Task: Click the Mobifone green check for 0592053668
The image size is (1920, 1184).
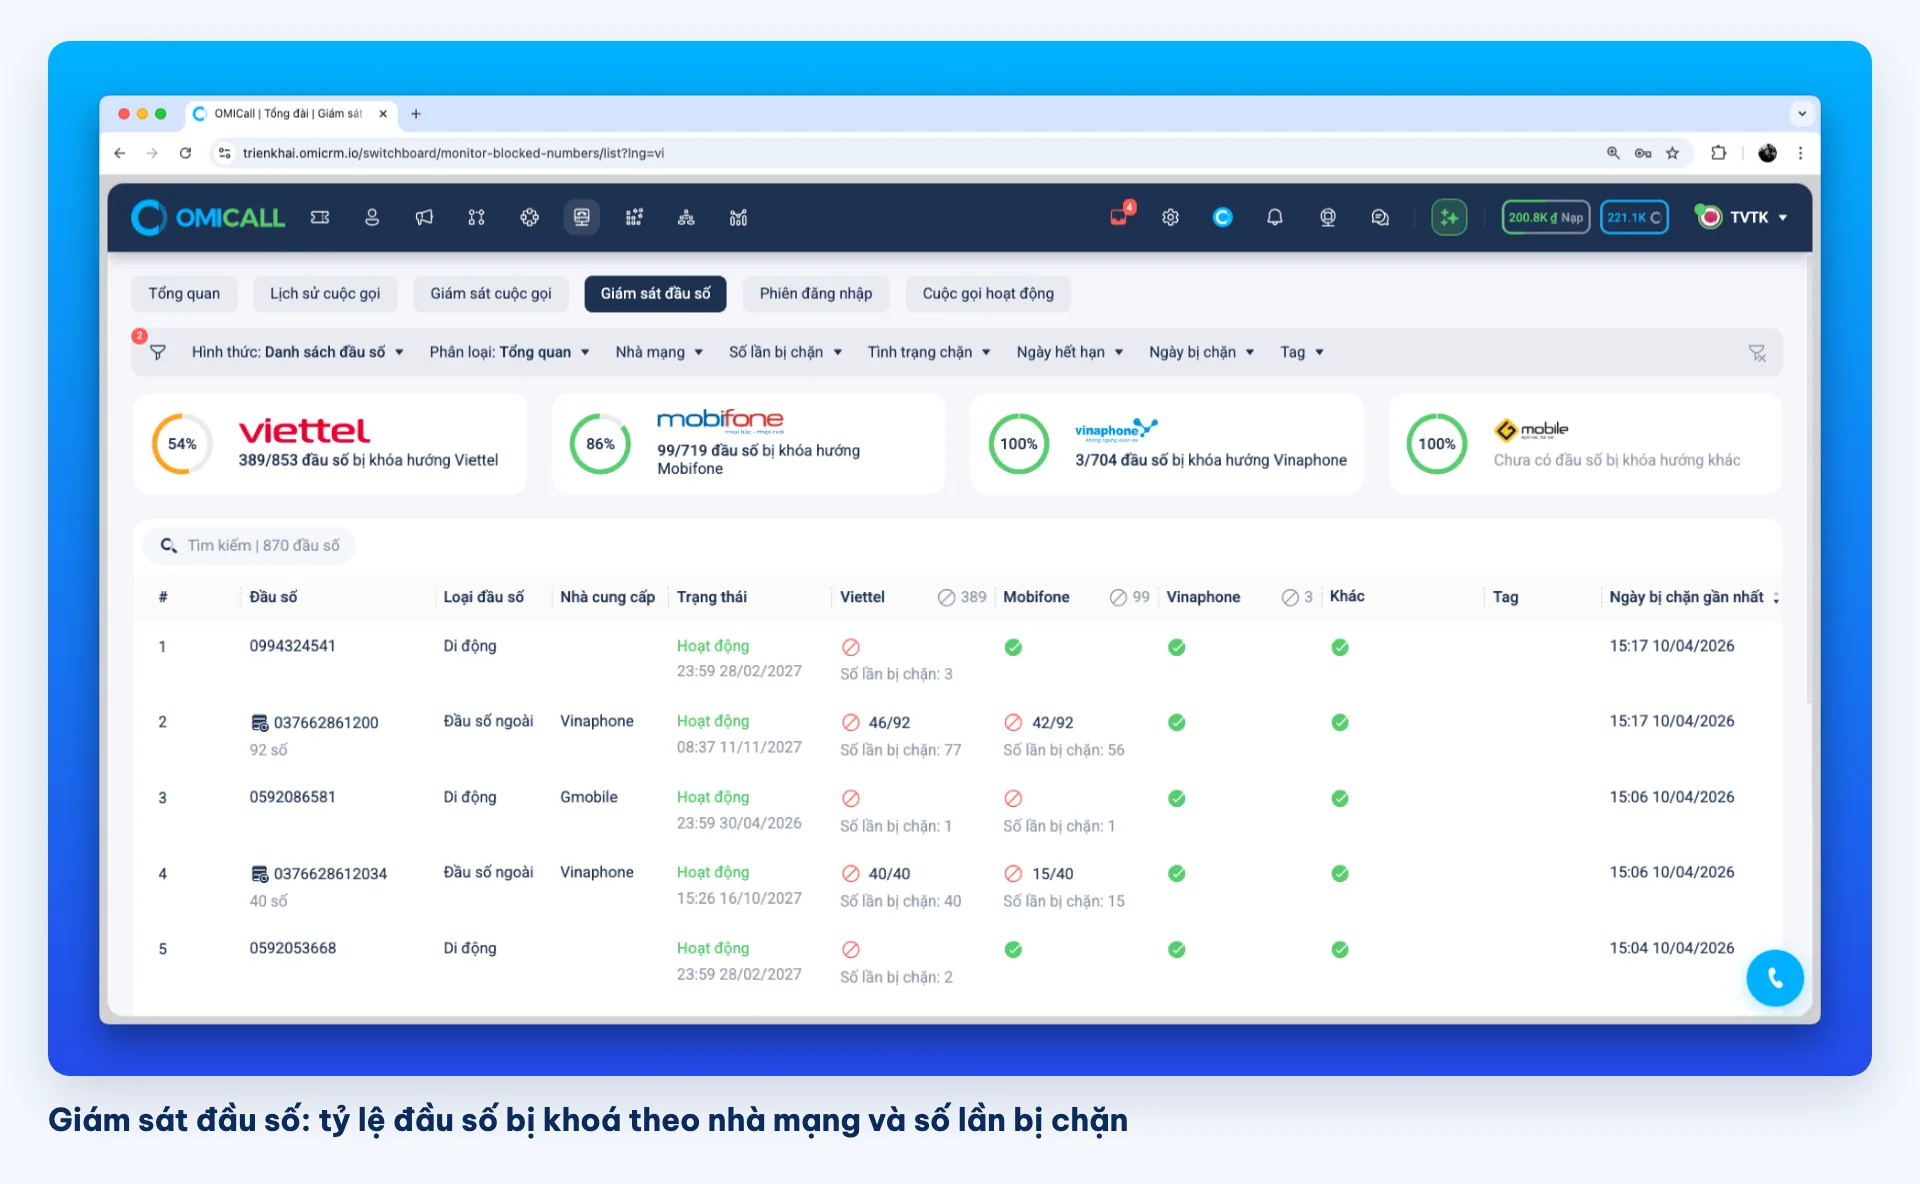Action: (1013, 949)
